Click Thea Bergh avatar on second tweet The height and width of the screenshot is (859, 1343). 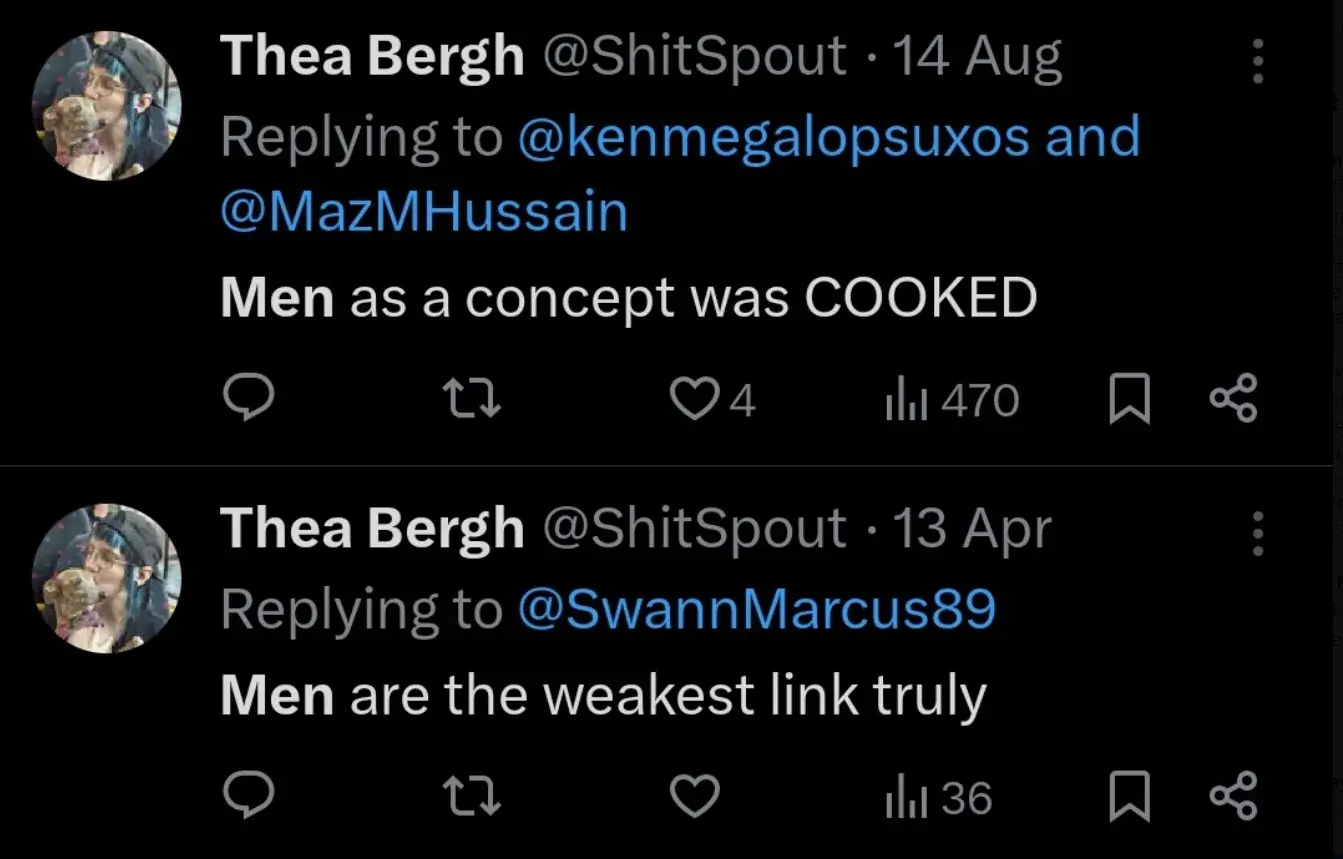coord(106,578)
